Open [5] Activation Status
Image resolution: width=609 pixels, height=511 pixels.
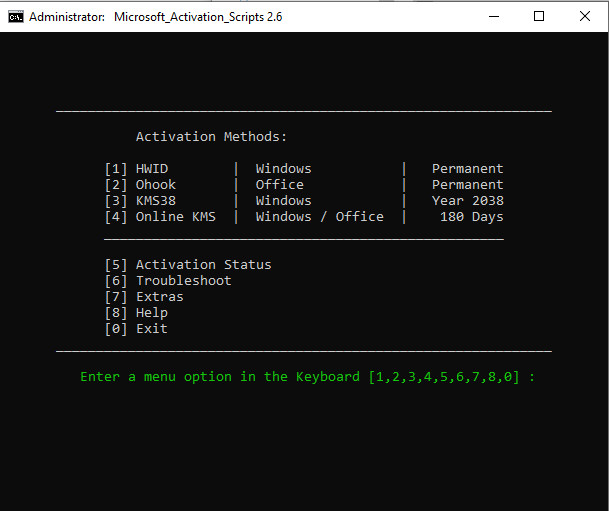188,265
